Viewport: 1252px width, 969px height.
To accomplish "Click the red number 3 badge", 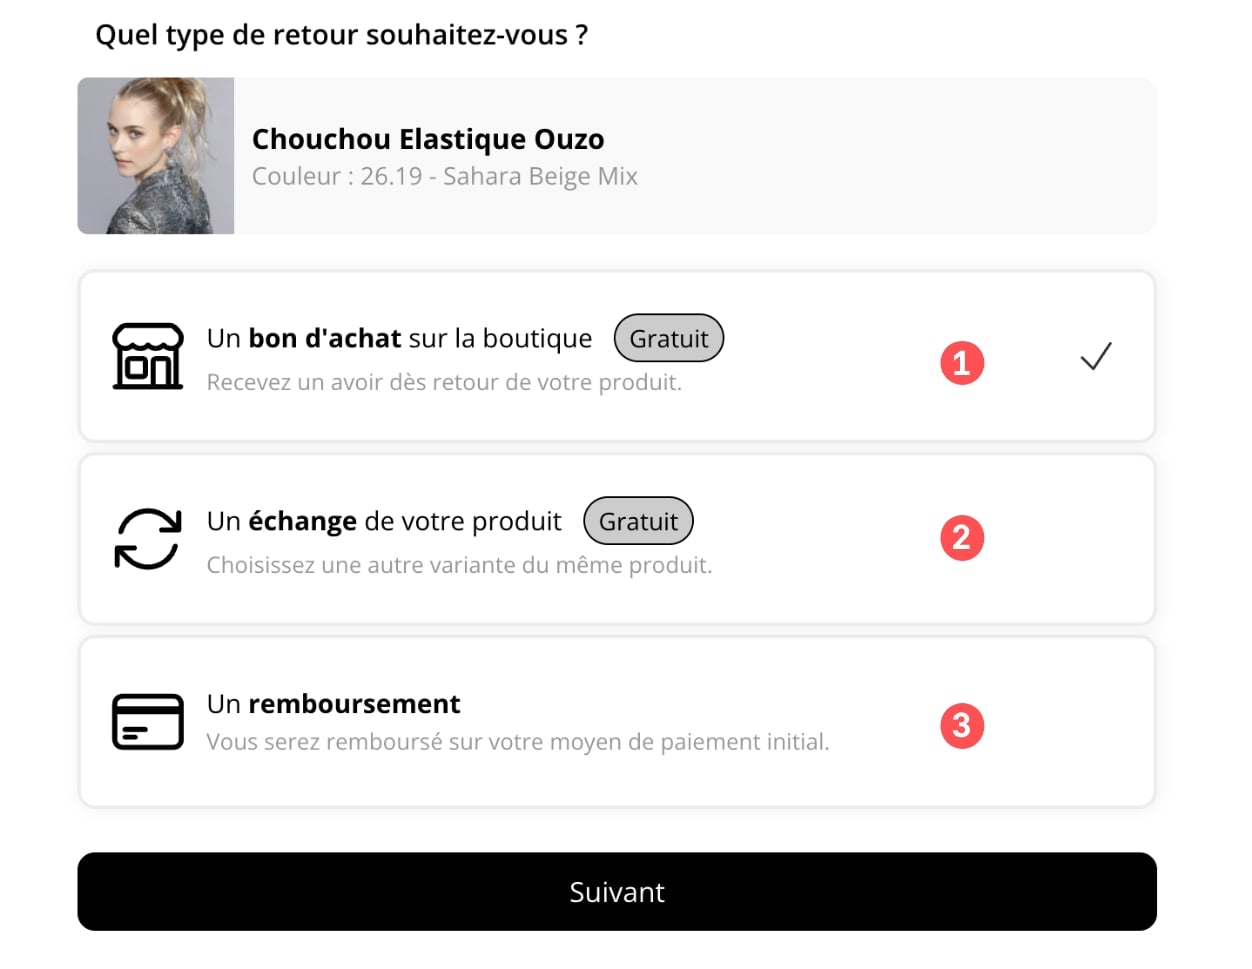I will pos(962,725).
